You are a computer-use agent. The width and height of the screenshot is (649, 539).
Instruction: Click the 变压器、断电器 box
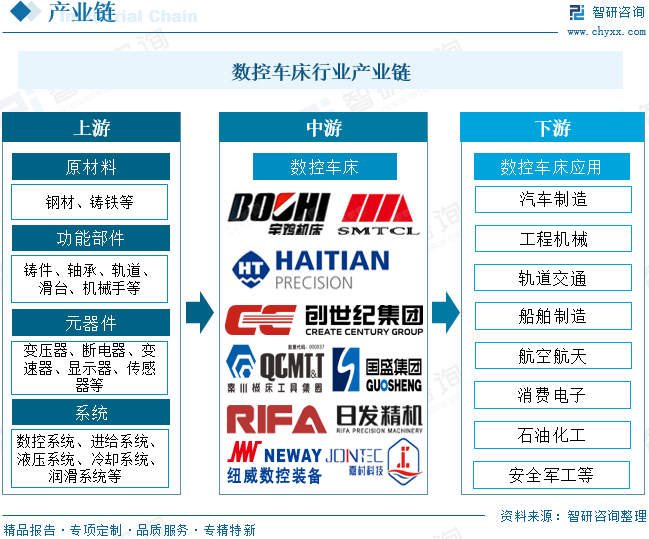(x=89, y=368)
